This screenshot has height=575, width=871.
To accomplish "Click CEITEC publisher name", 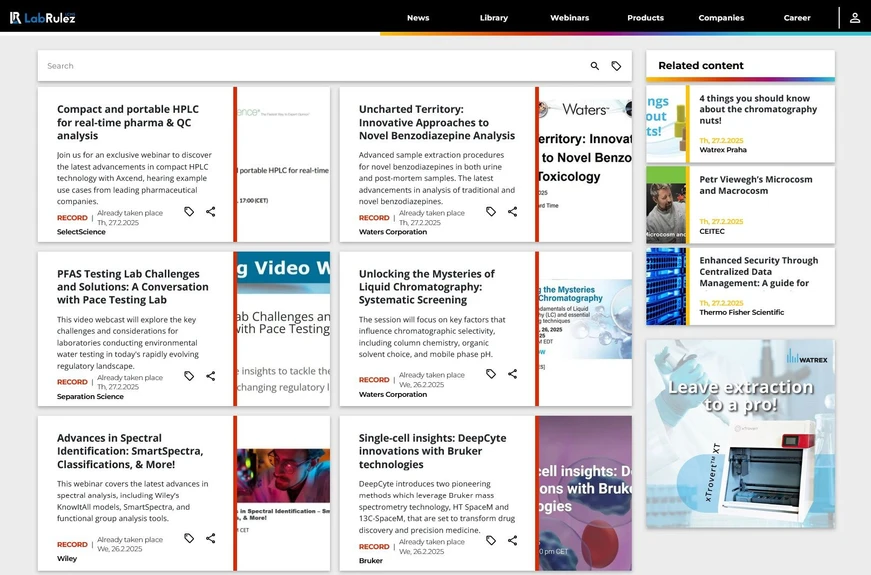I will coord(712,231).
